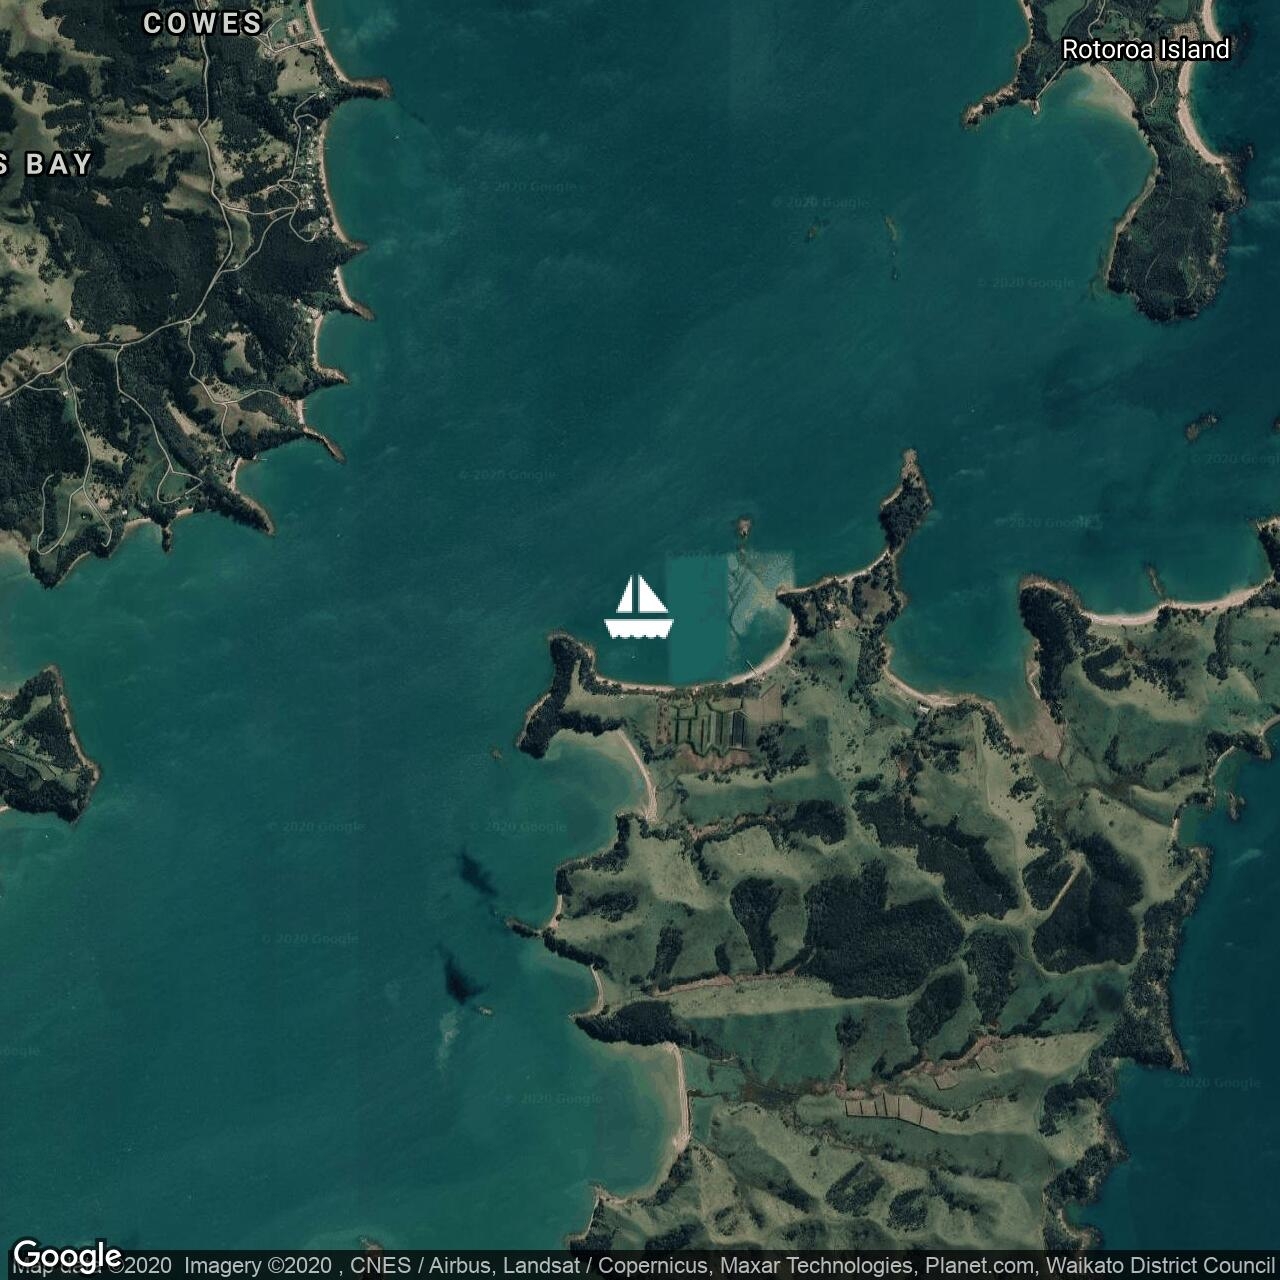
Task: Click the COWES place label
Action: click(203, 23)
